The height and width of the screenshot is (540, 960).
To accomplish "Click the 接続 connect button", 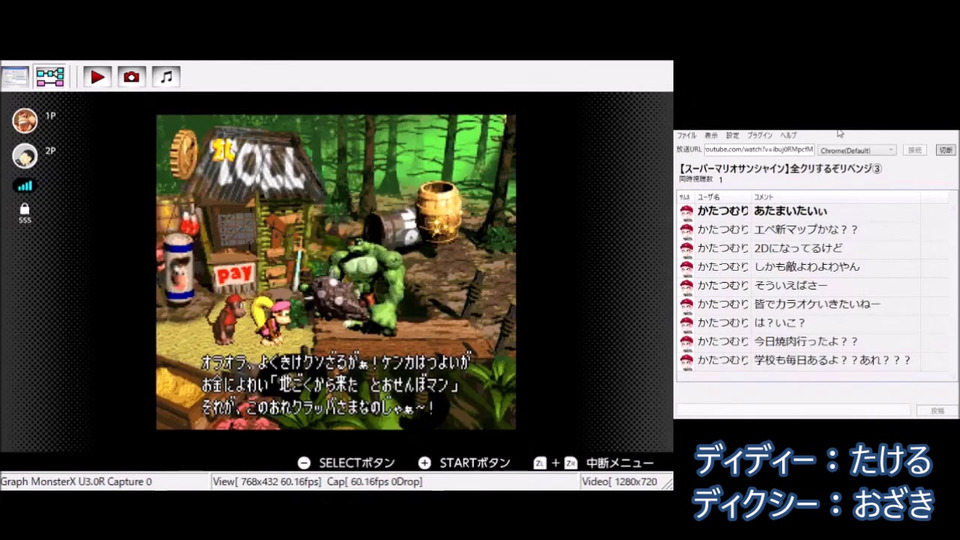I will click(x=915, y=150).
